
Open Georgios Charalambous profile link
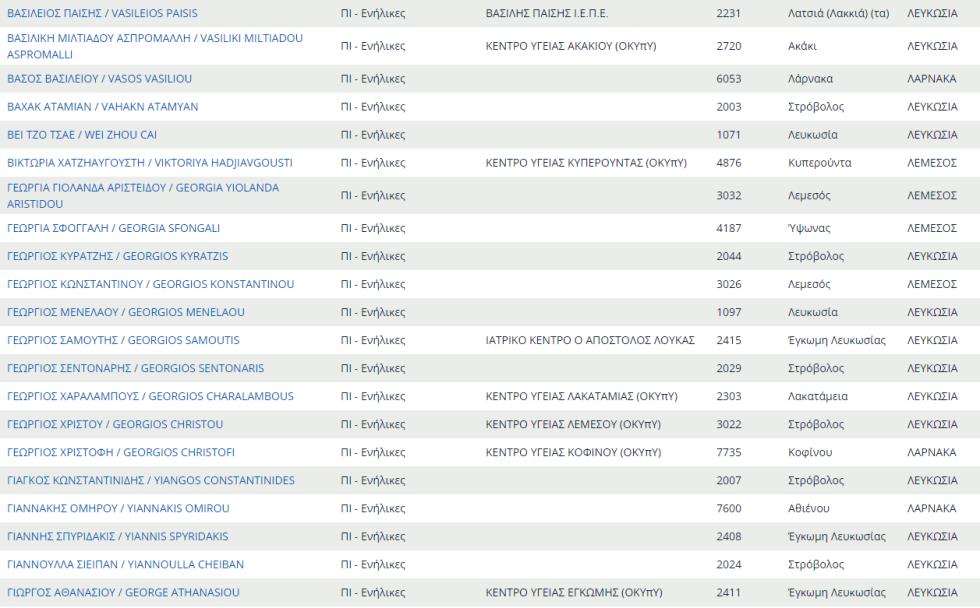[150, 396]
